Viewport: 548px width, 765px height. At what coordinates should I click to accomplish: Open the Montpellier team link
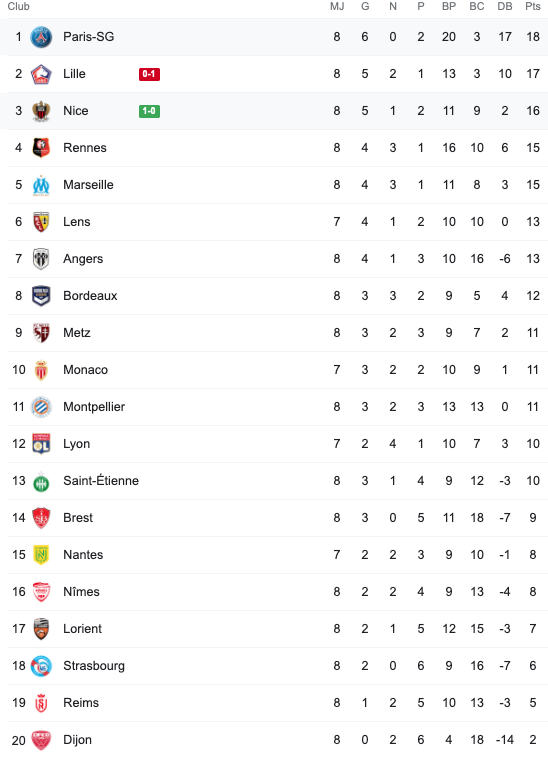pyautogui.click(x=94, y=407)
